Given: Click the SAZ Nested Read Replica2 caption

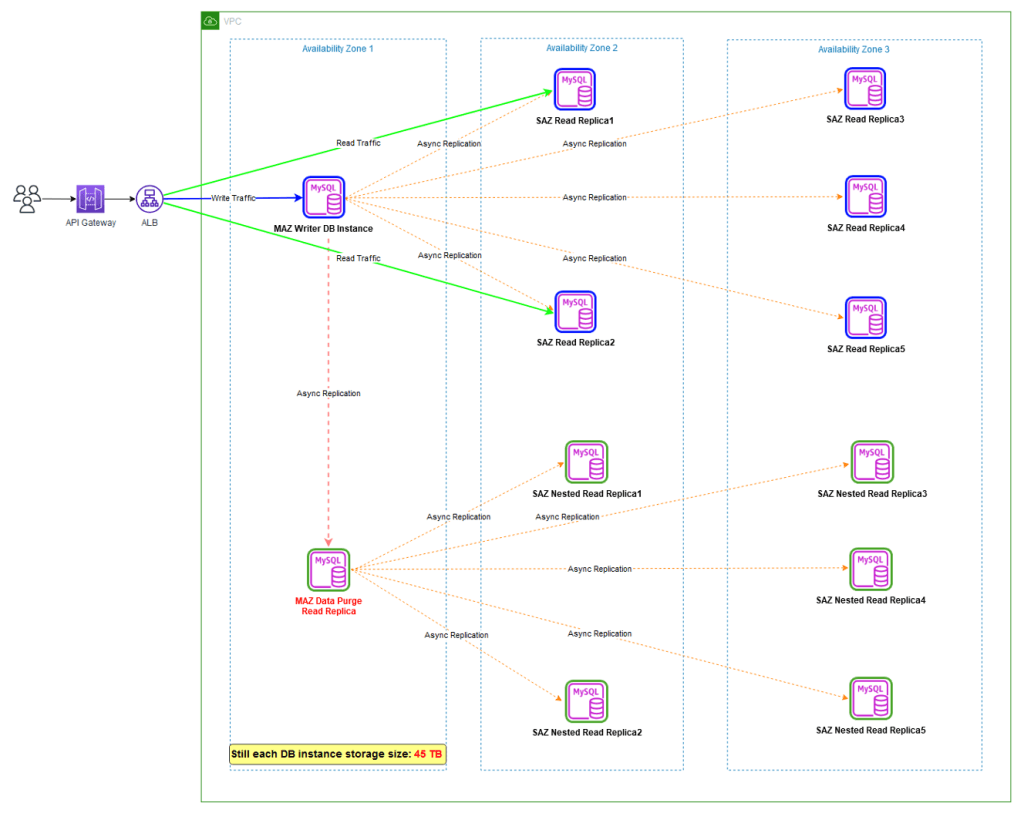Looking at the screenshot, I should (586, 732).
